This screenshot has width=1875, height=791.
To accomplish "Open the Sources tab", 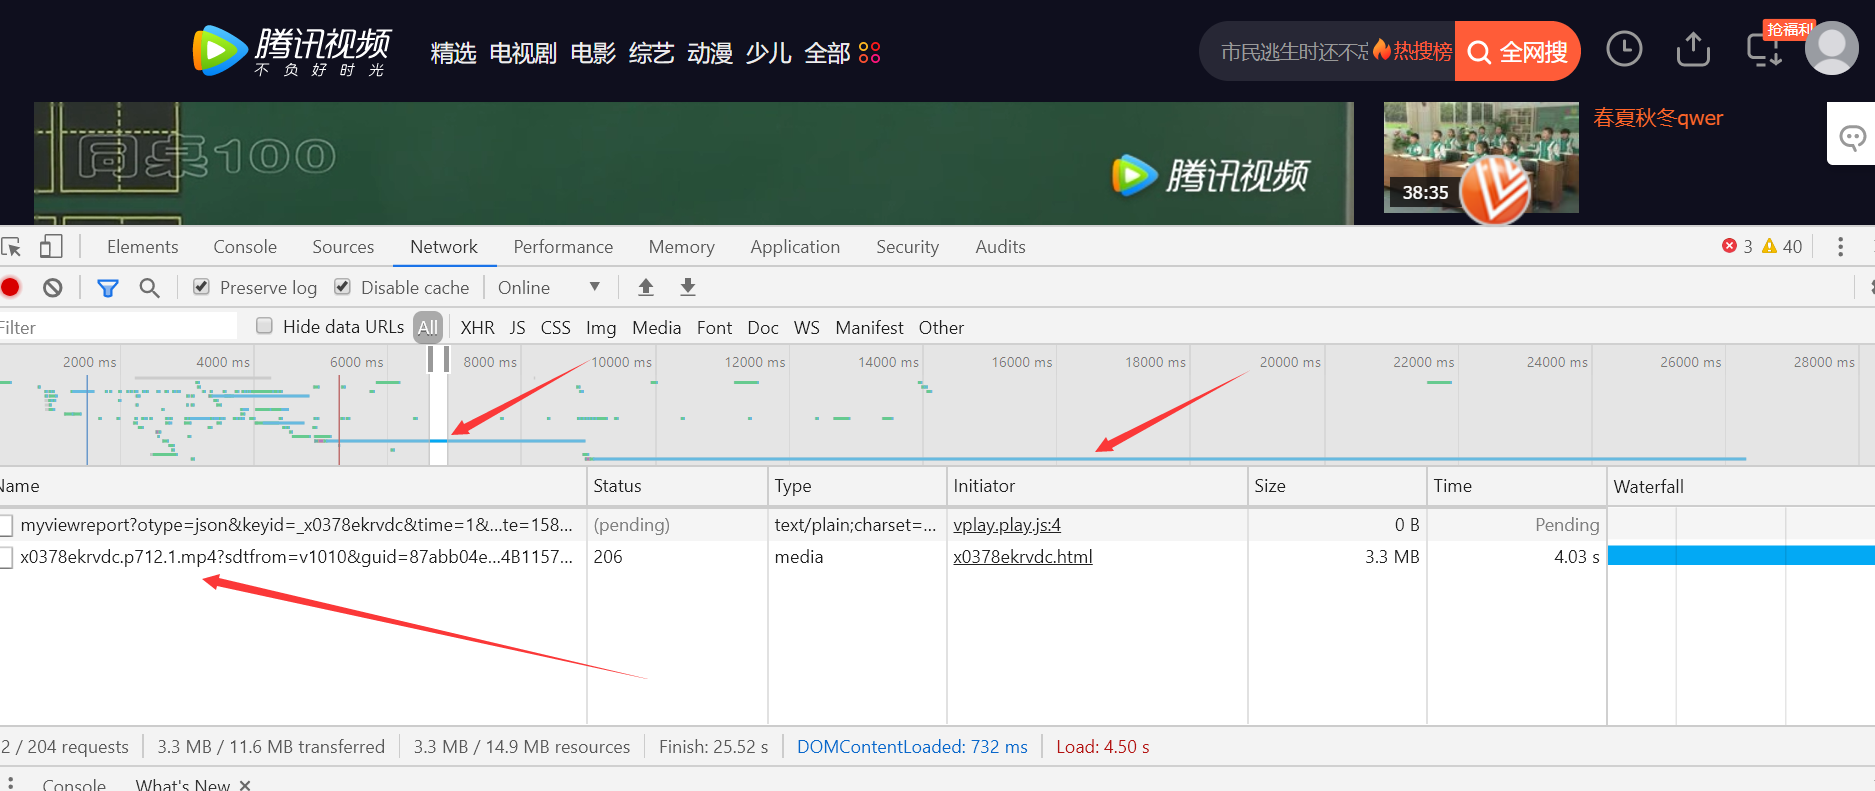I will click(343, 247).
